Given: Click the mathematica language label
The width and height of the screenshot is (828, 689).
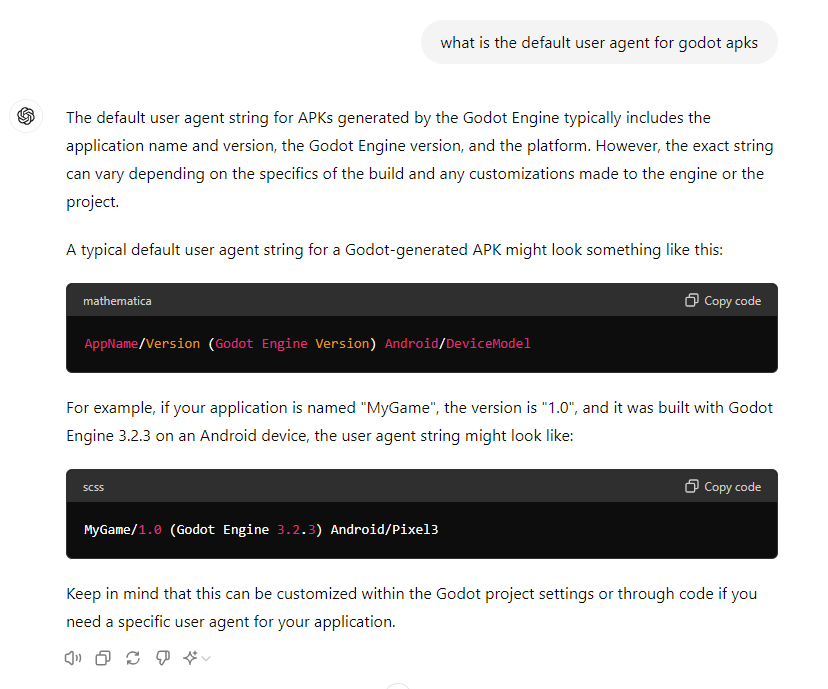Looking at the screenshot, I should click(x=117, y=301).
